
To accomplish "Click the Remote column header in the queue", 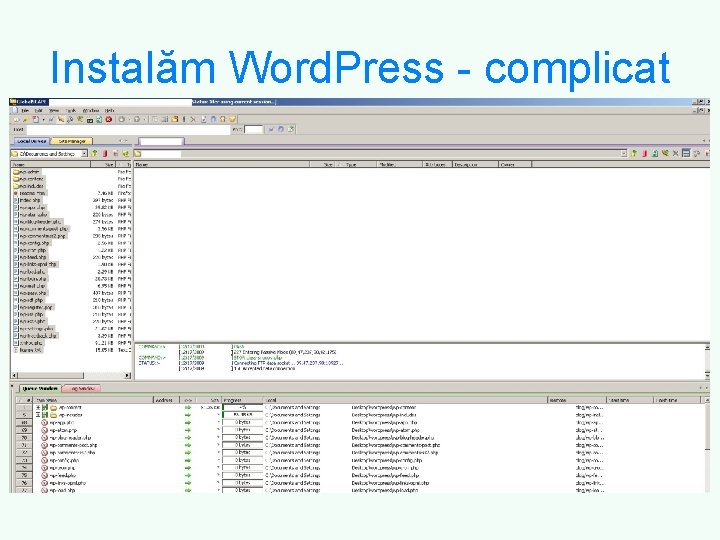I will [x=576, y=400].
